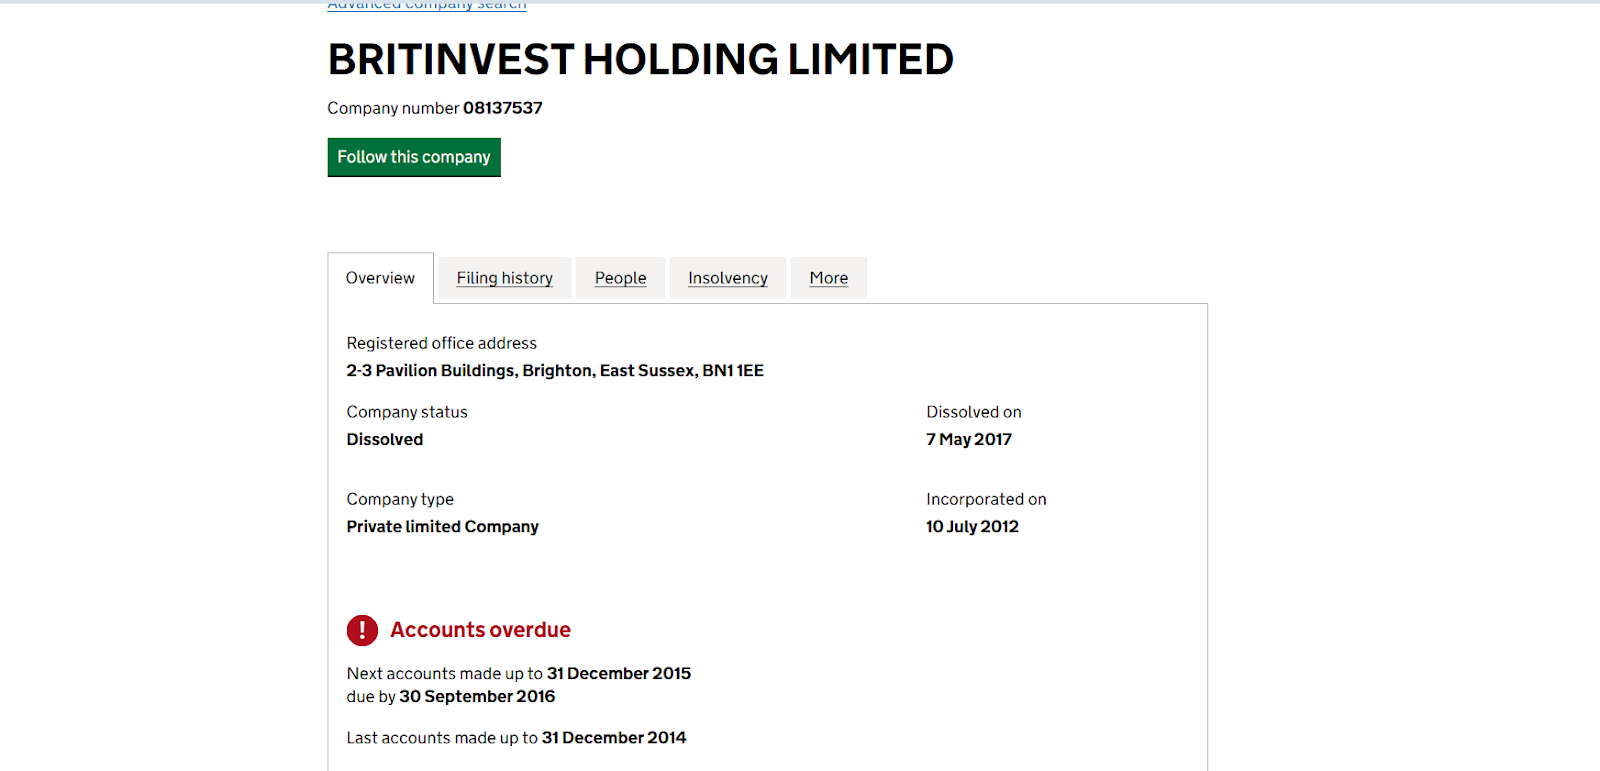
Task: Open the Advanced company search link
Action: pos(427,6)
